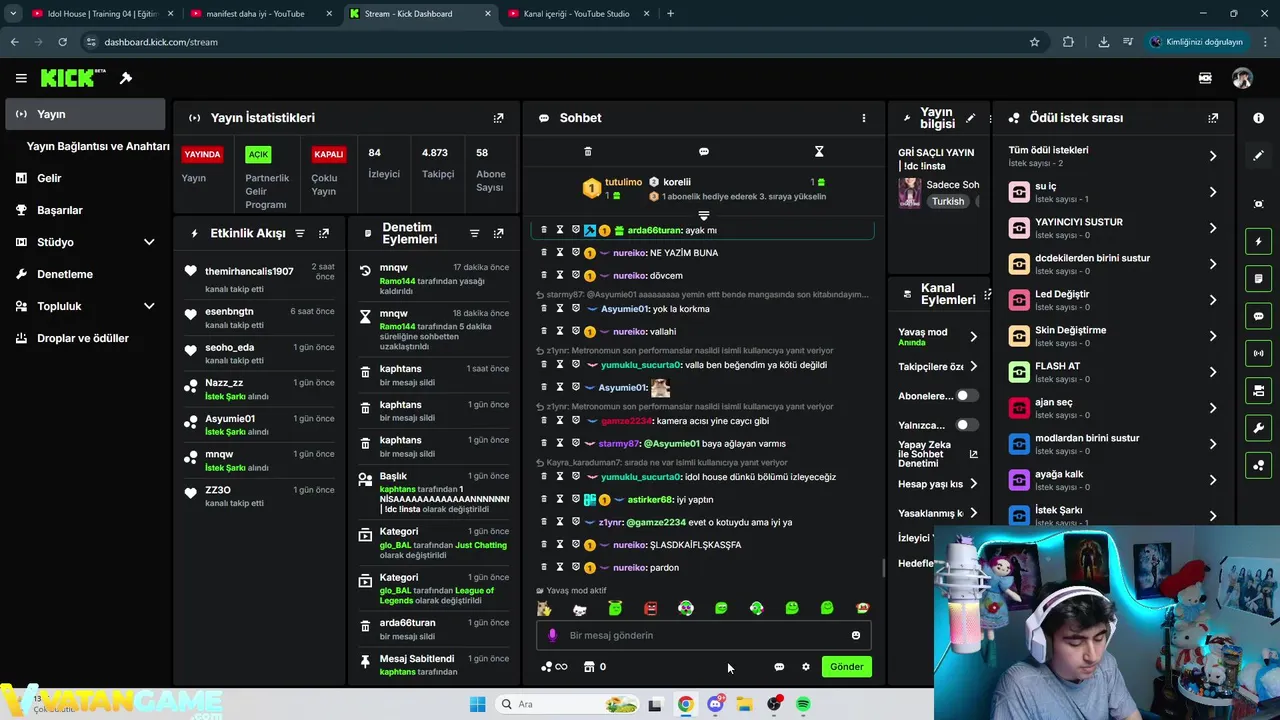Expand Tüm ödül istekleri row
This screenshot has width=1280, height=720.
[x=1113, y=156]
